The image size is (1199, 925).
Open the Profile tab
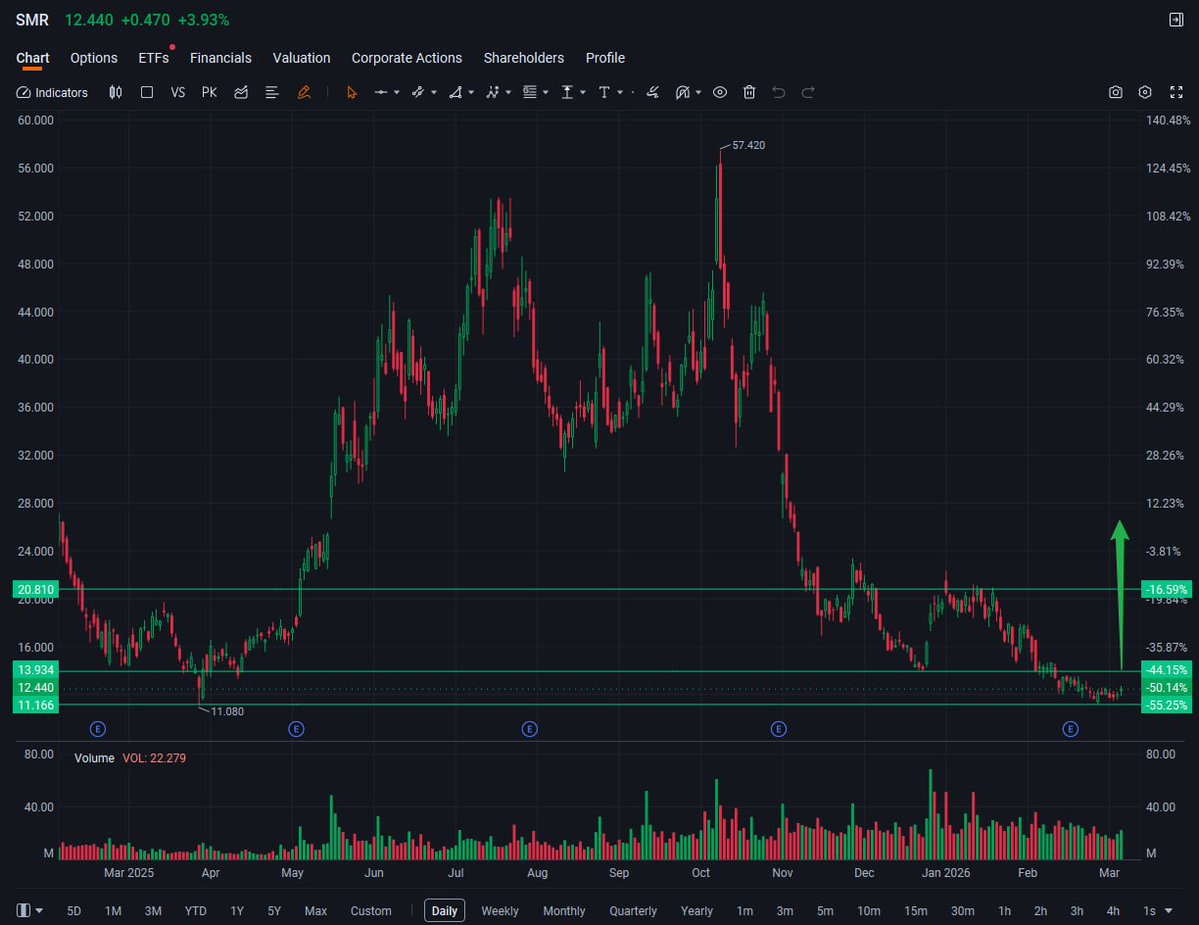point(605,58)
